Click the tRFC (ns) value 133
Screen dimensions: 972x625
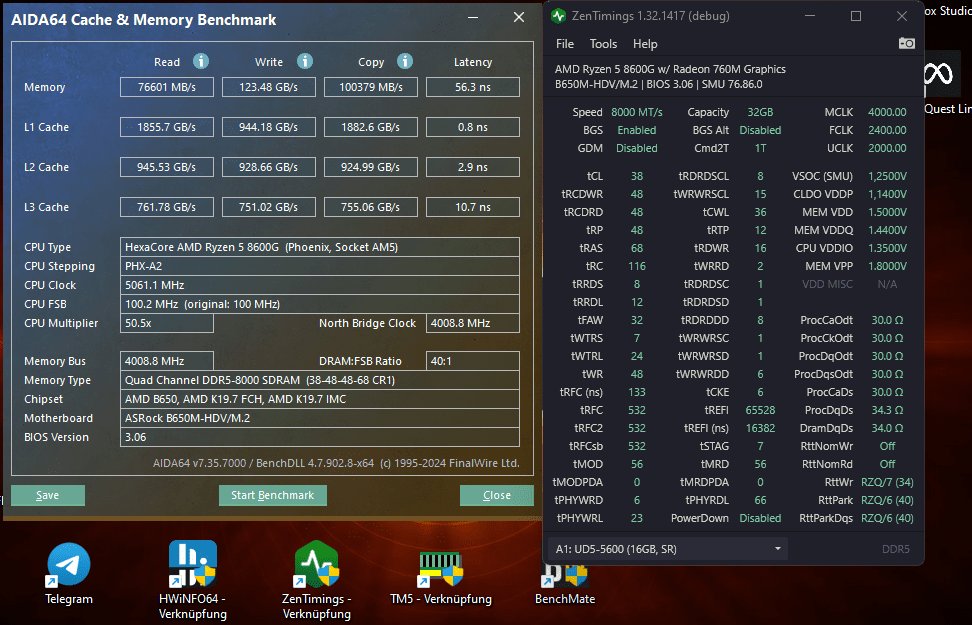pos(637,392)
